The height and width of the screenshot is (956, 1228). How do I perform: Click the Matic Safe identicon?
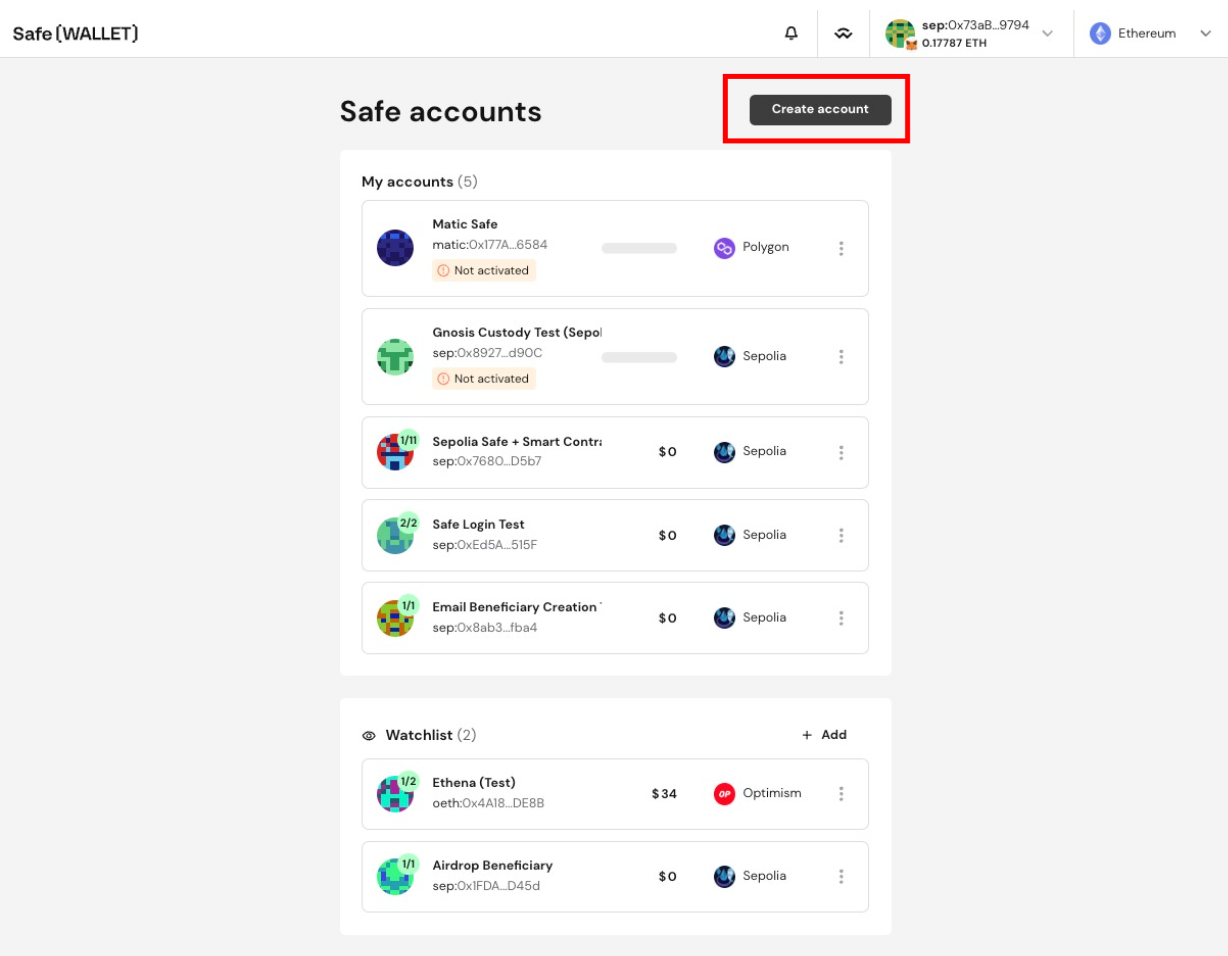tap(395, 248)
